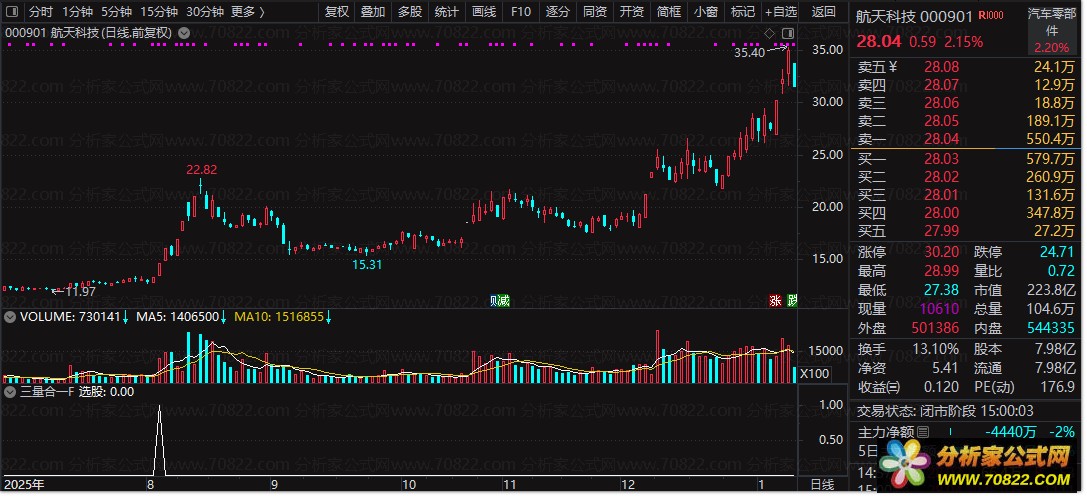Expand the stock title dropdown next to 前复权
1087x496 pixels.
pos(184,32)
